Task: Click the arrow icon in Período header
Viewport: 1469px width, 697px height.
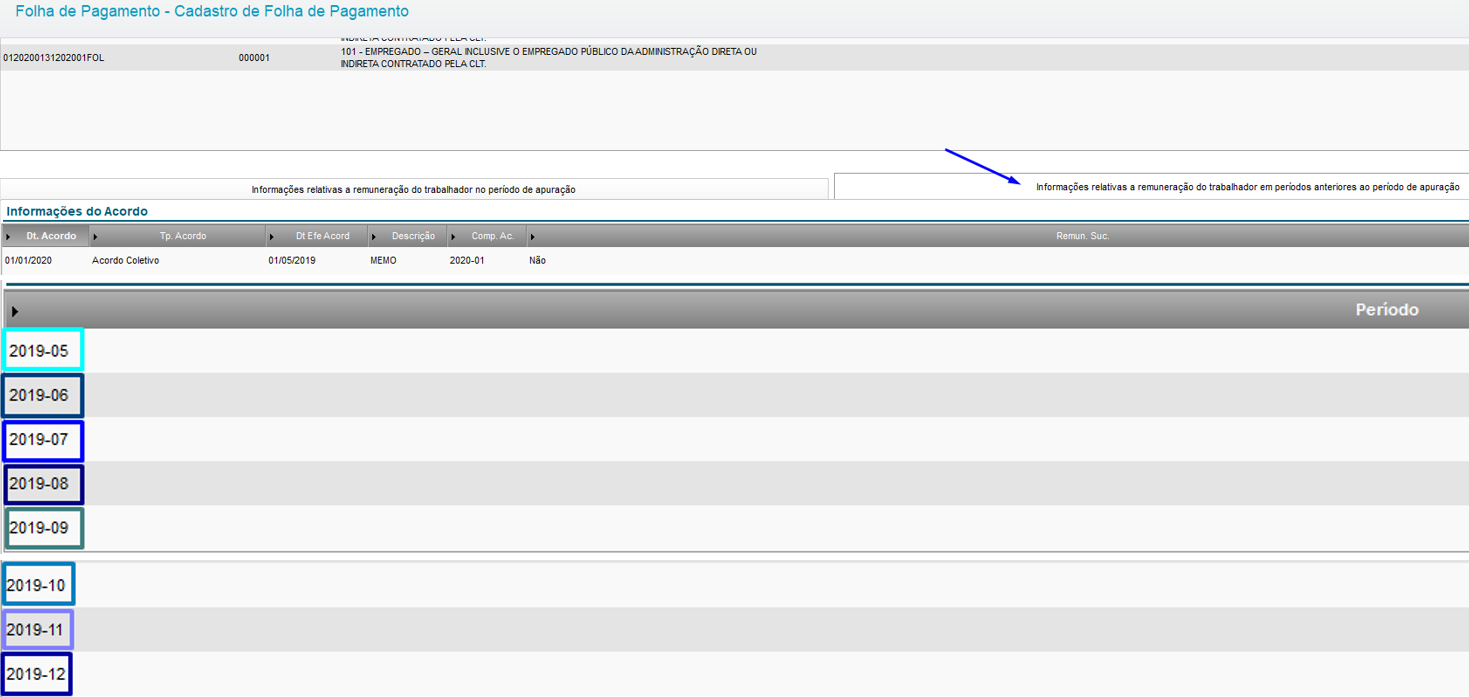Action: [x=15, y=311]
